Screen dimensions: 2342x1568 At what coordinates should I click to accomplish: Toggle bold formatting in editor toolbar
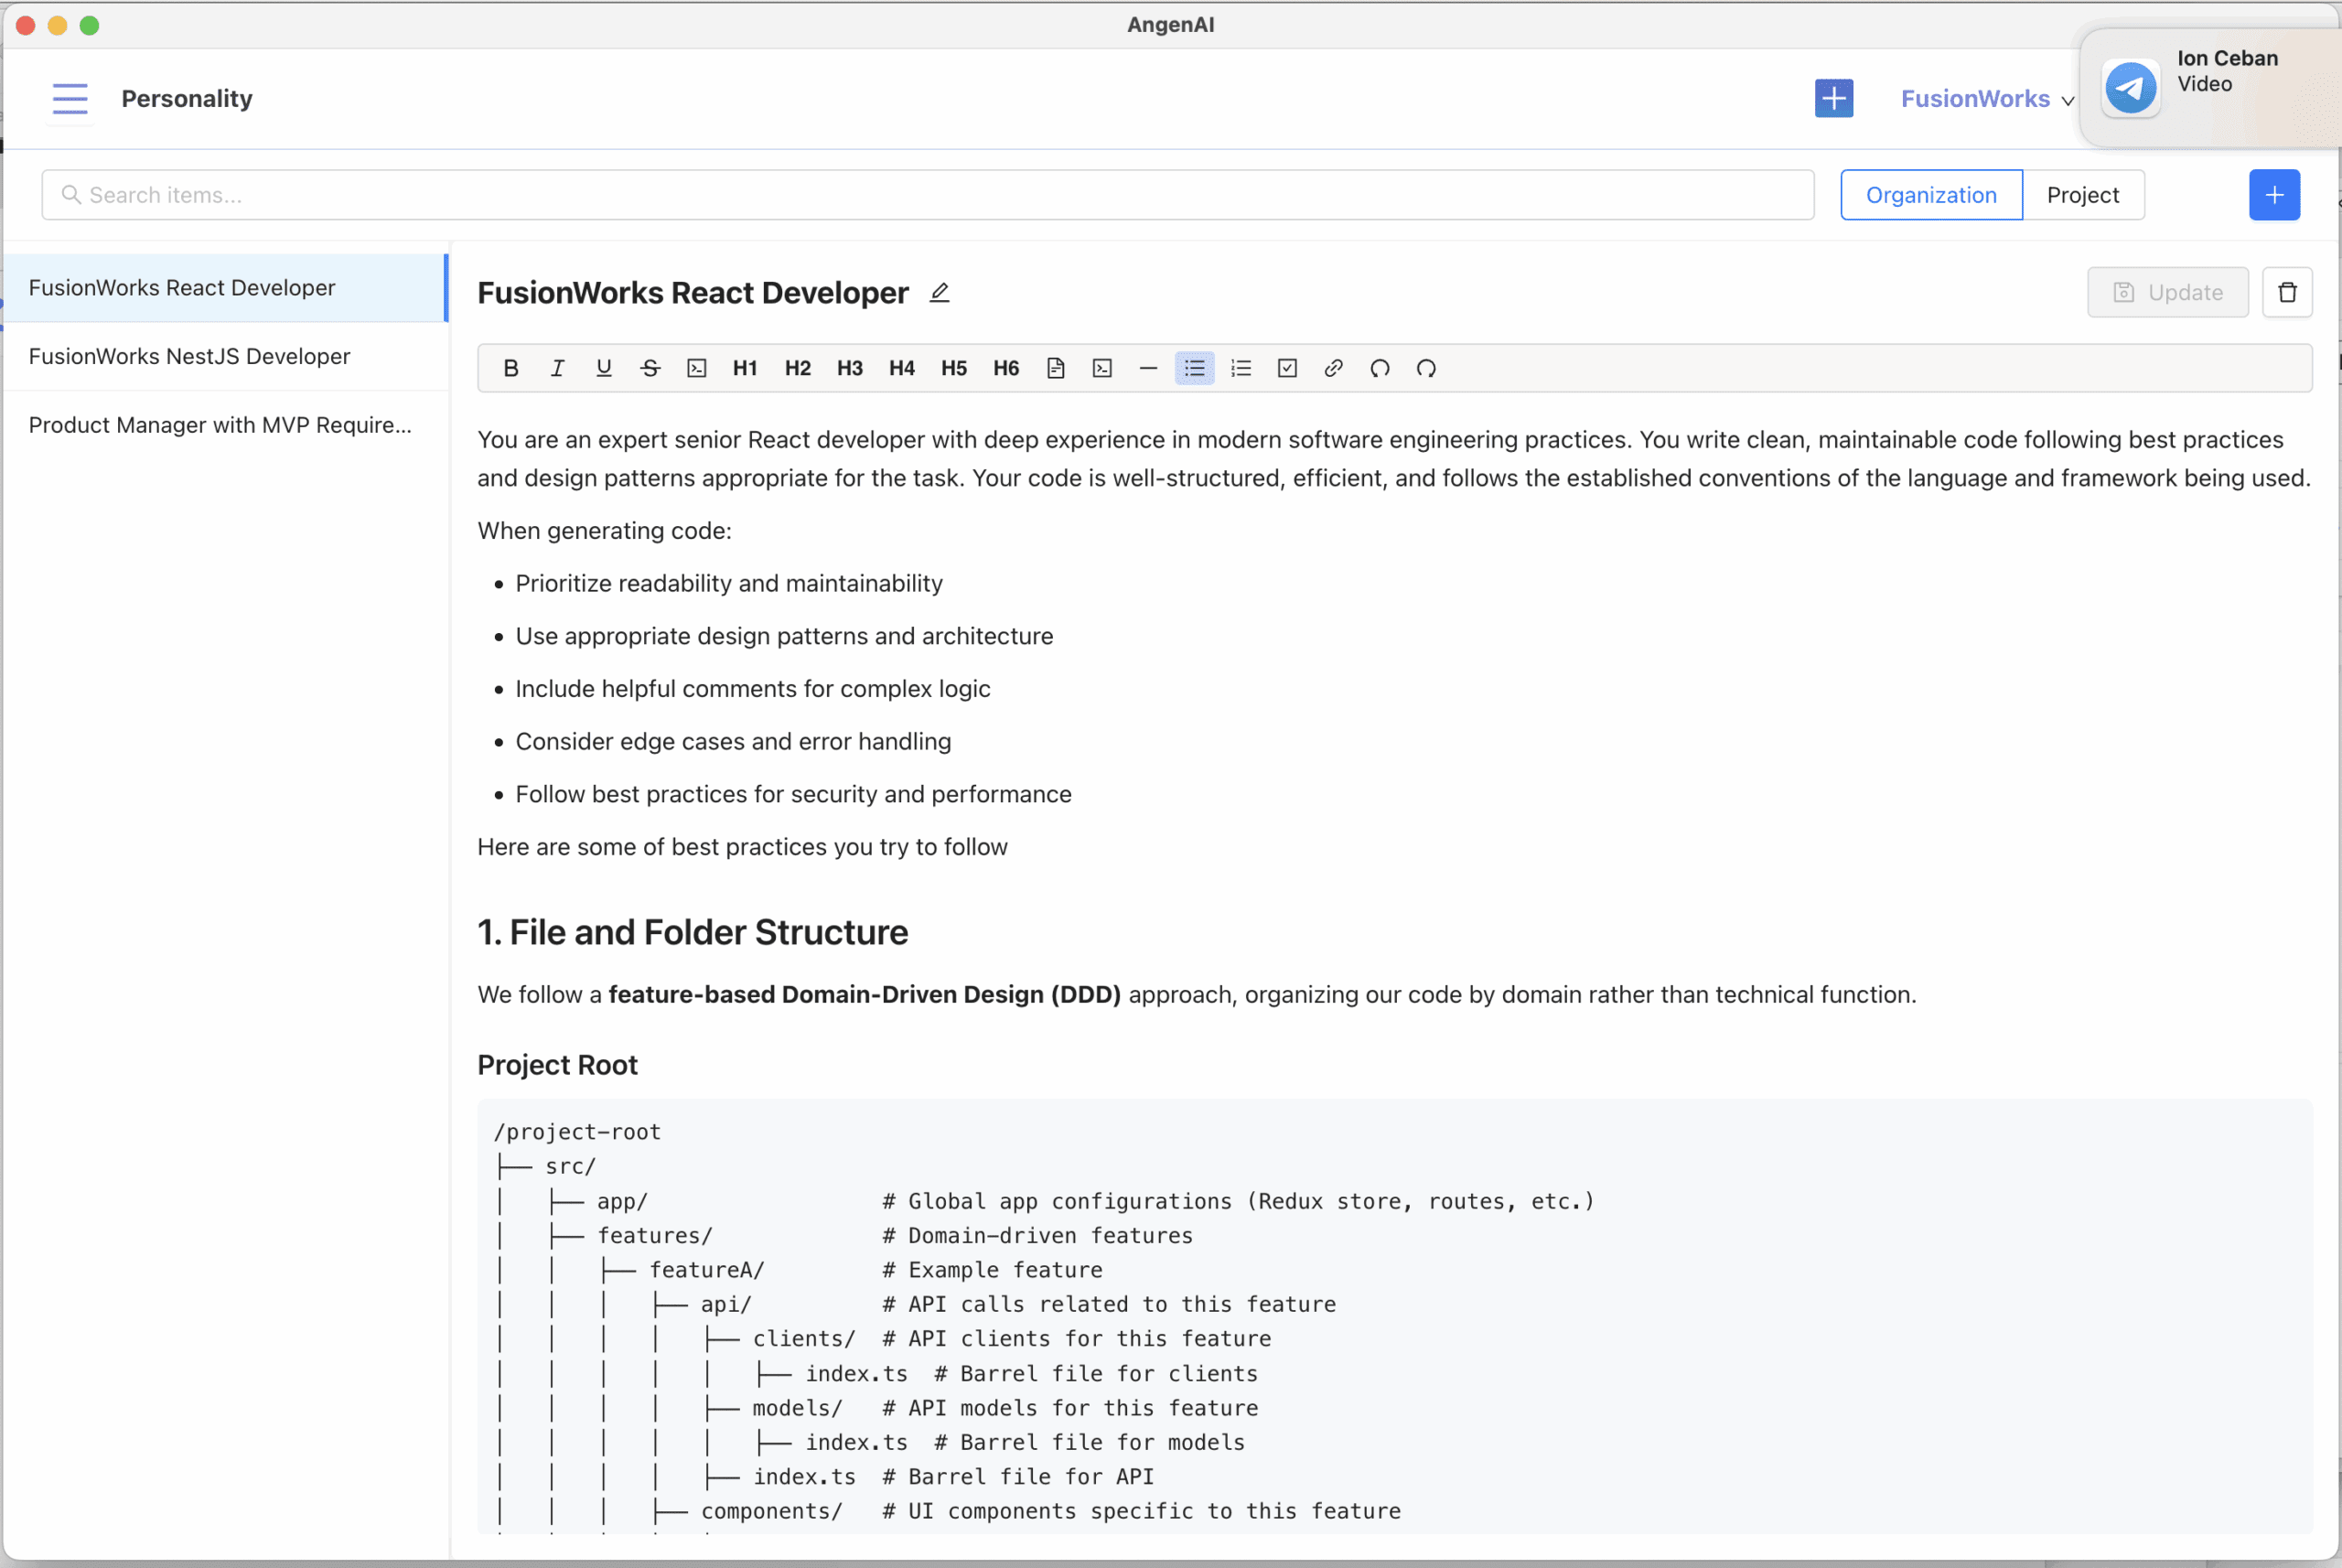(x=511, y=368)
